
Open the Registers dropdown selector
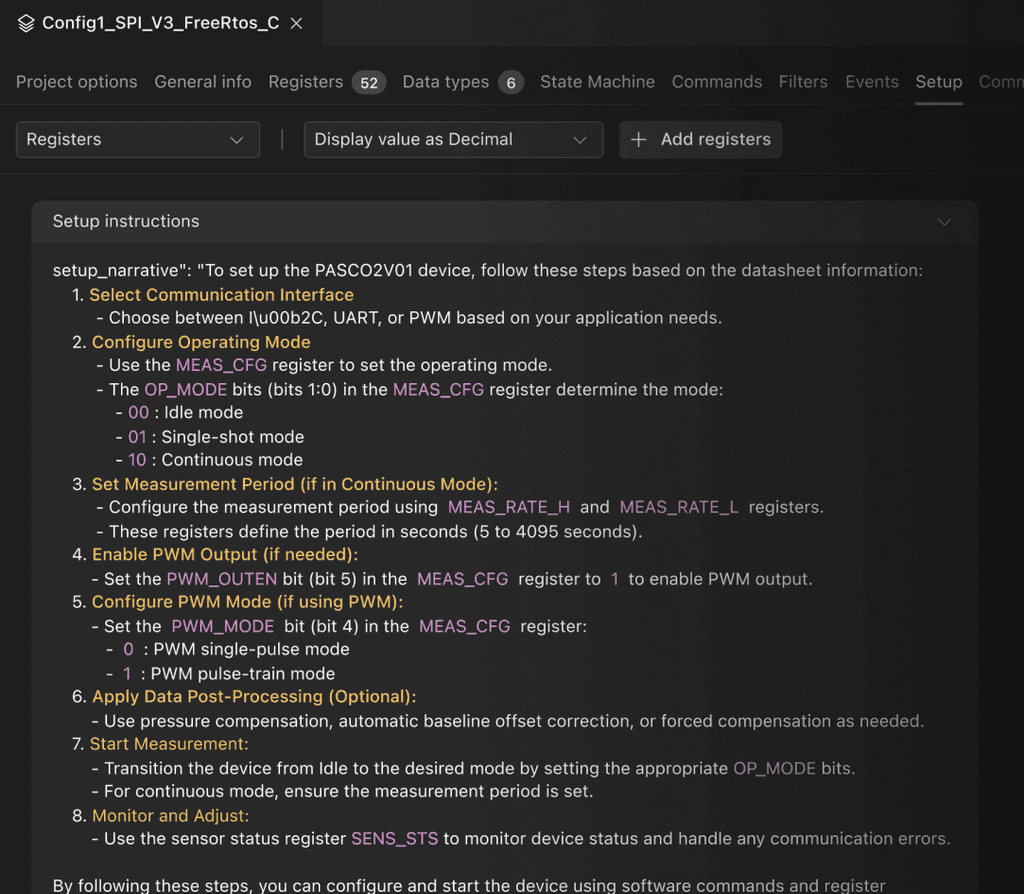click(138, 140)
